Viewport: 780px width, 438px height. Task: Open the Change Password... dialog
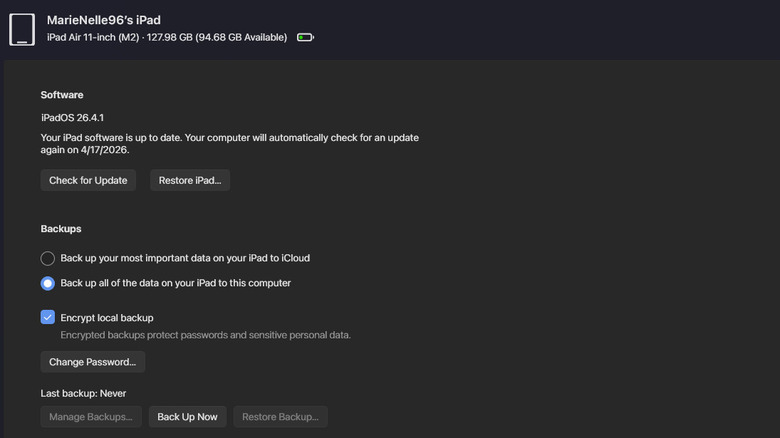click(93, 362)
